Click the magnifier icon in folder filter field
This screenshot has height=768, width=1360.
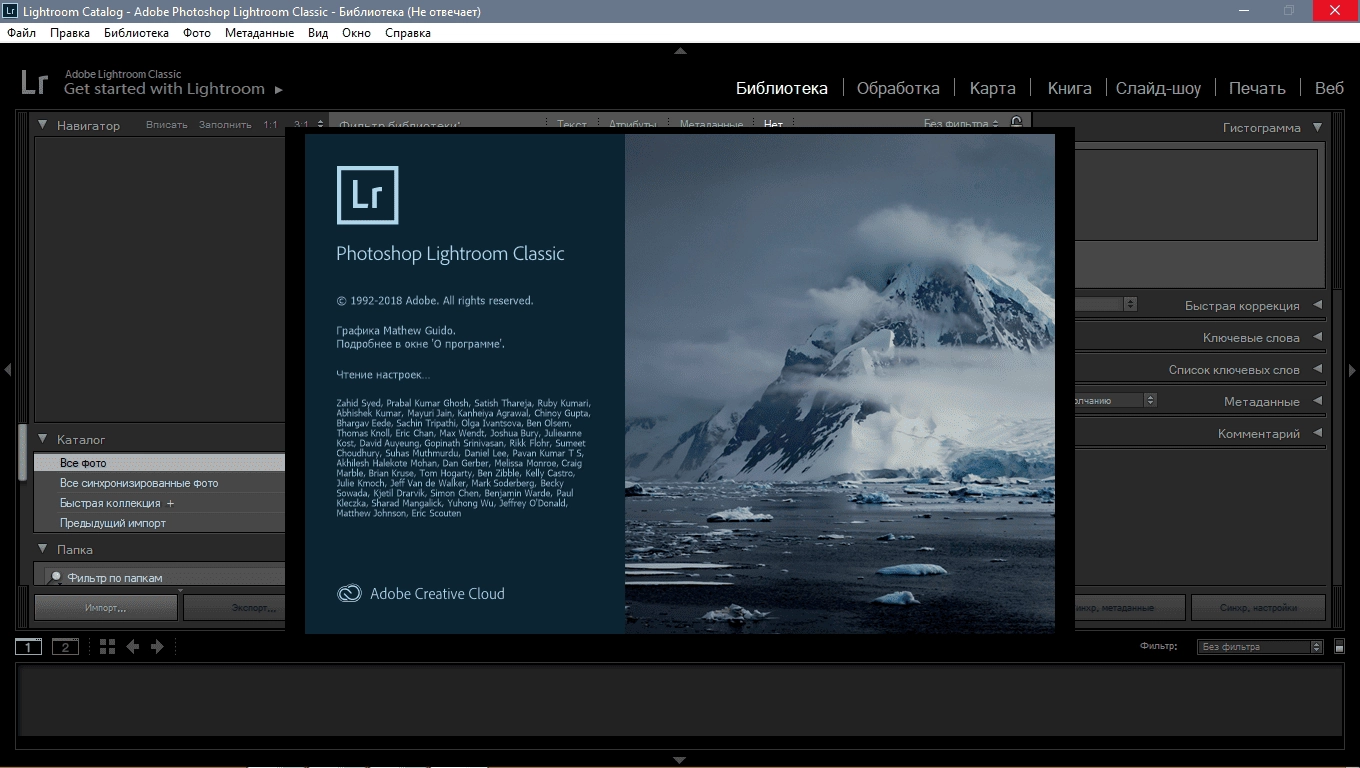56,577
